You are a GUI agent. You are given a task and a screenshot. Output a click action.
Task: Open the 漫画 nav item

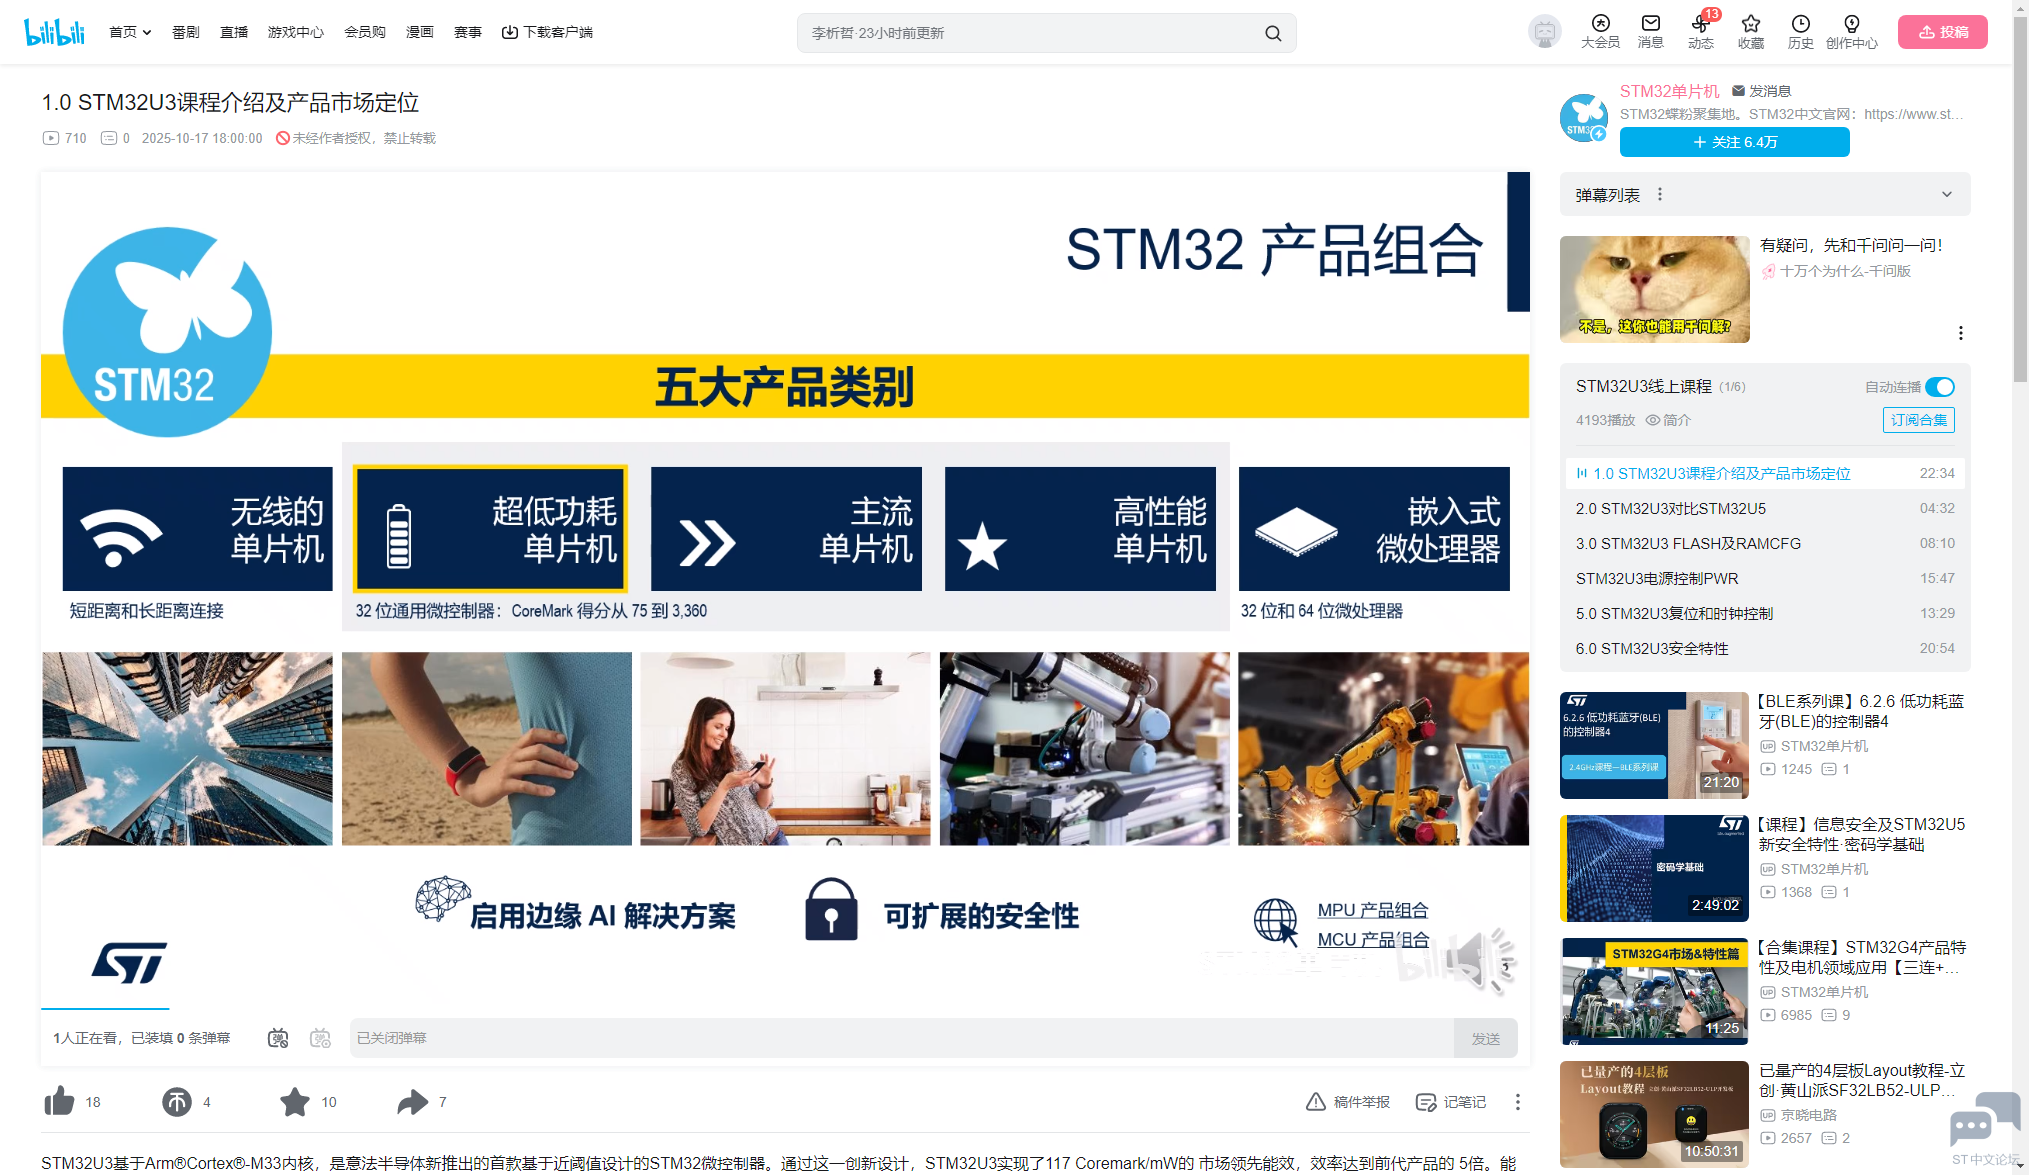pos(420,32)
